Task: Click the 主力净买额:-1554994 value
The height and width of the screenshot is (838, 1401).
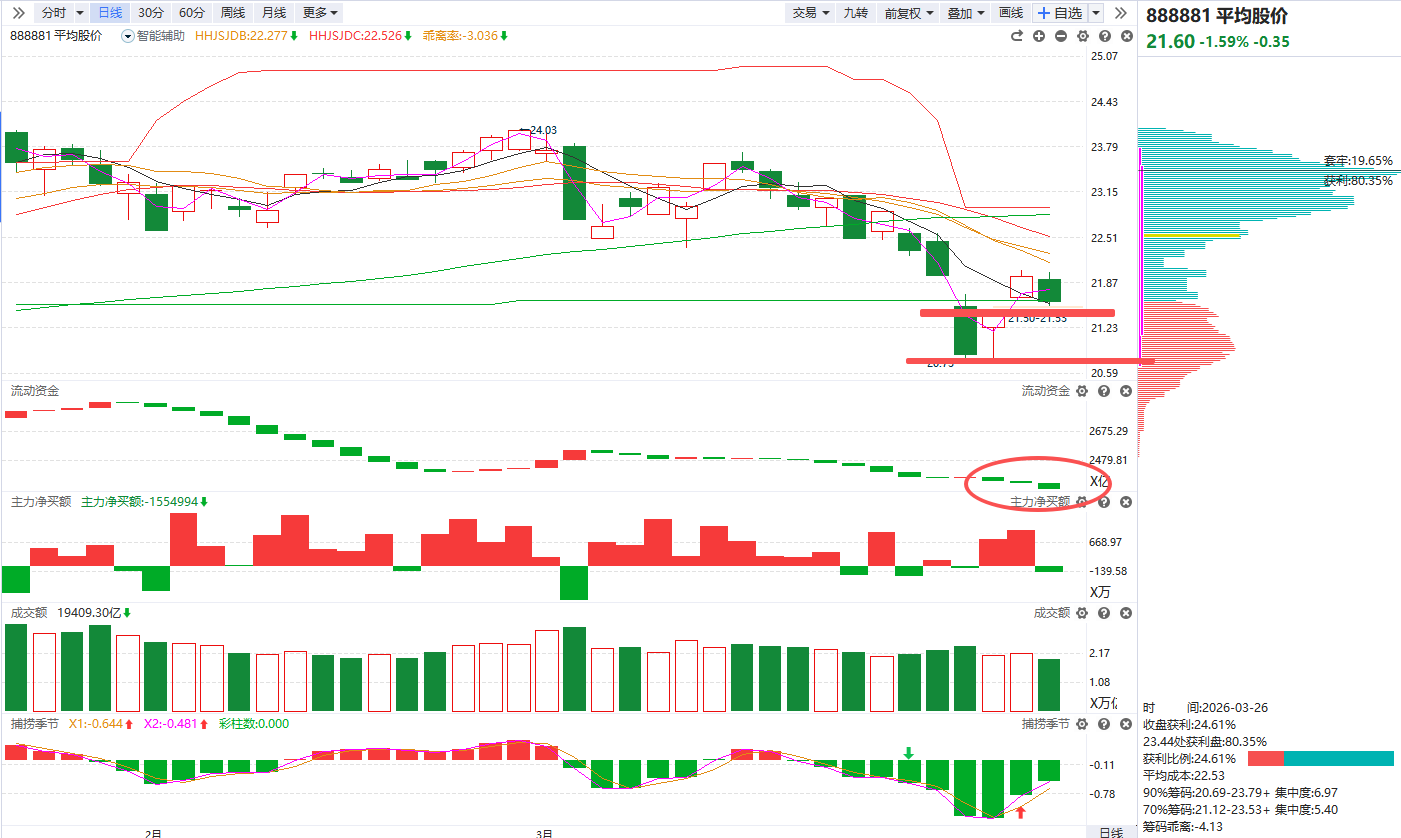Action: [145, 502]
